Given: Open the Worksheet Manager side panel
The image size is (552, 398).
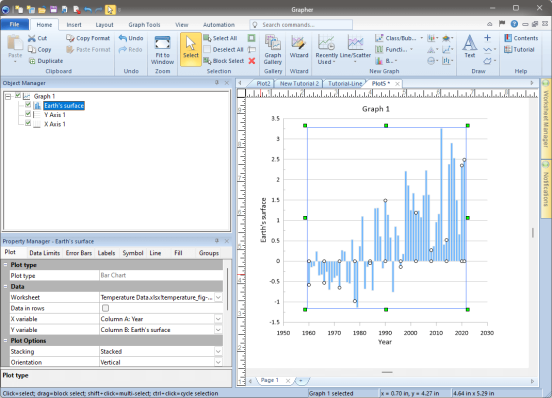Looking at the screenshot, I should [546, 118].
